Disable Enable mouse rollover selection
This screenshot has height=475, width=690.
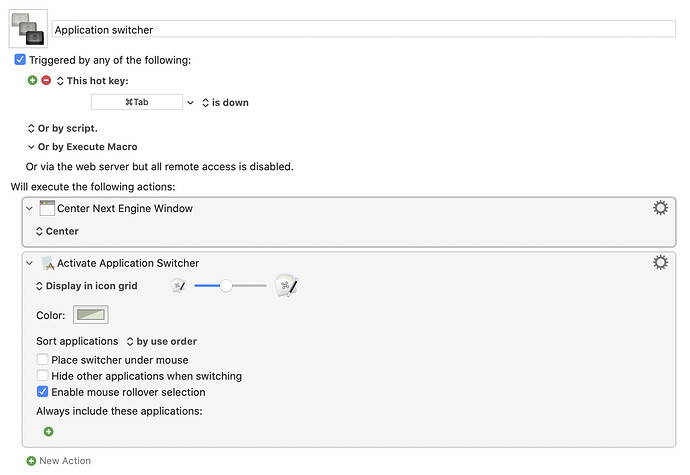[42, 392]
